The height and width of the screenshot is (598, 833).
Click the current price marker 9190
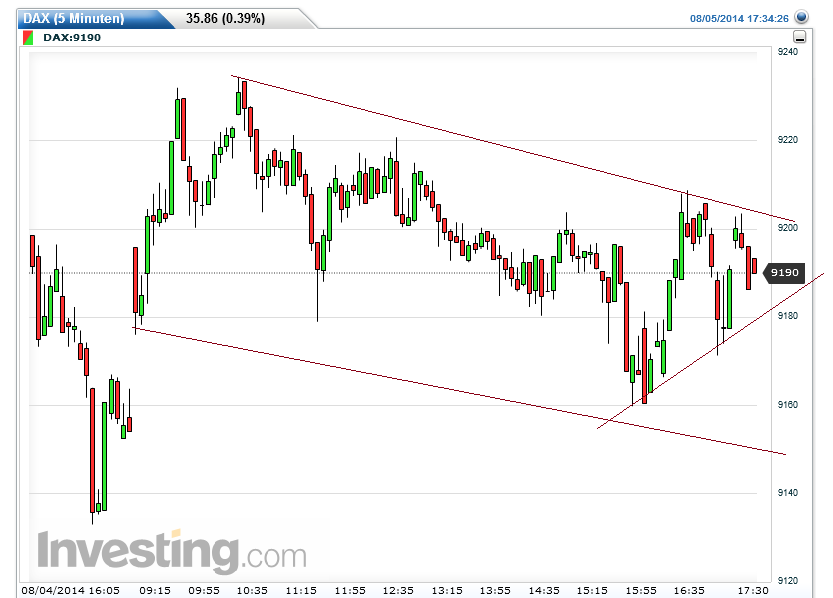784,272
